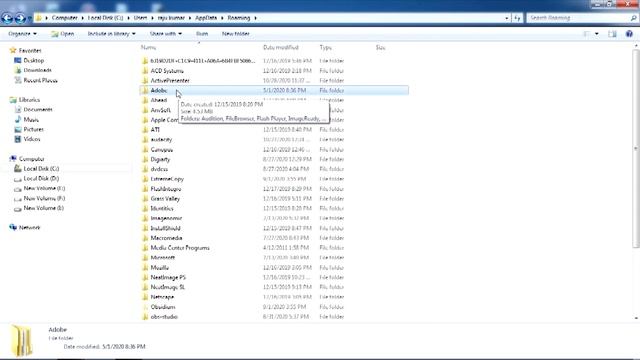Image resolution: width=640 pixels, height=360 pixels.
Task: Open the change view dropdown arrow
Action: (x=597, y=34)
